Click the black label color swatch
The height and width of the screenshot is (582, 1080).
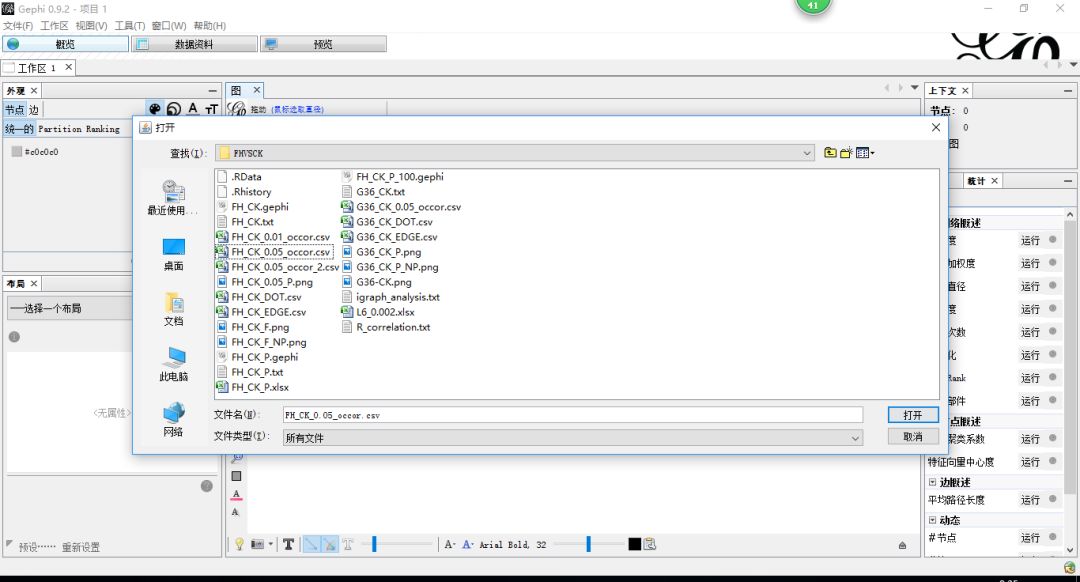coord(634,544)
